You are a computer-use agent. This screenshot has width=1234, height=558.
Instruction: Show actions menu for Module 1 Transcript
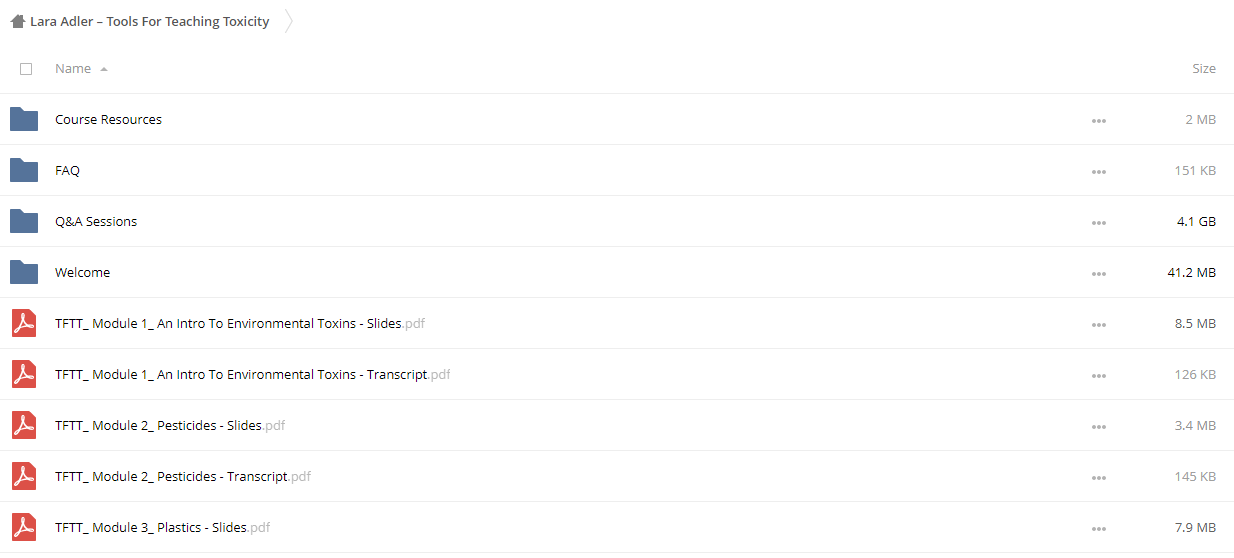(1099, 376)
